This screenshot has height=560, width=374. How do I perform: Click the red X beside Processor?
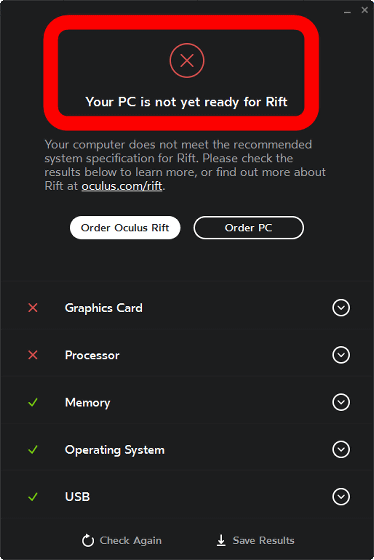pyautogui.click(x=33, y=355)
